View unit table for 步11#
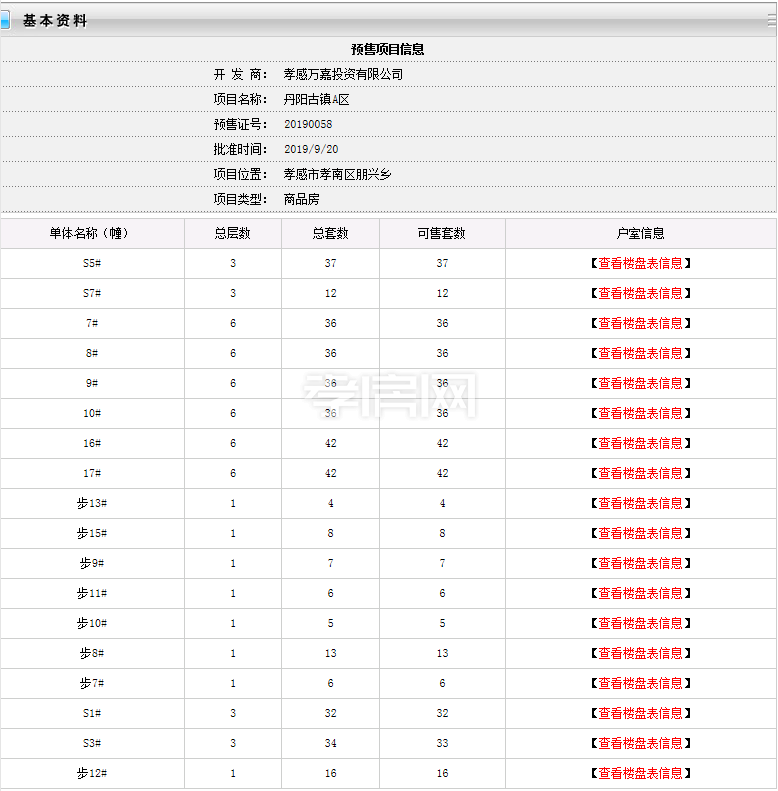The width and height of the screenshot is (778, 791). (640, 593)
